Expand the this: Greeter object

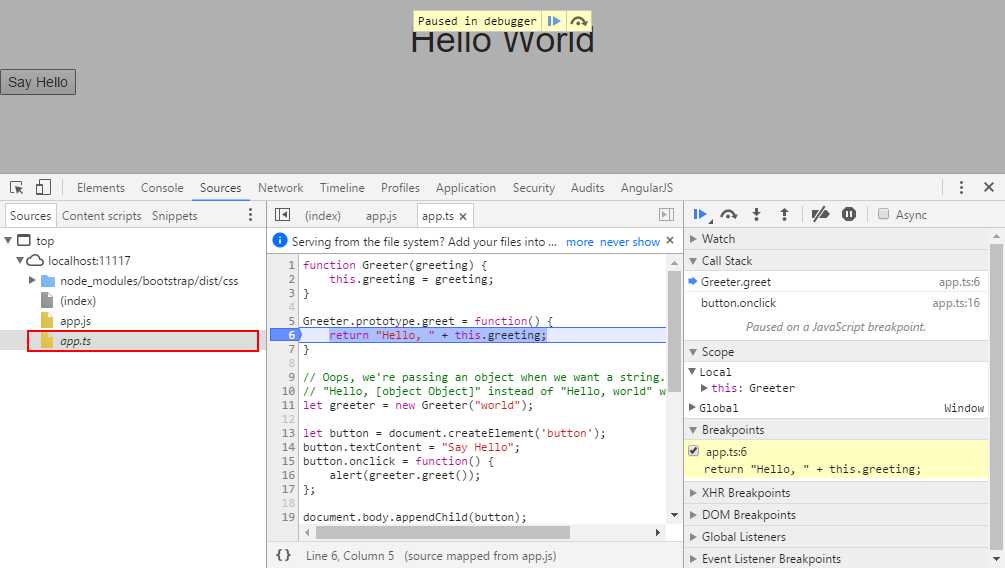pyautogui.click(x=704, y=387)
